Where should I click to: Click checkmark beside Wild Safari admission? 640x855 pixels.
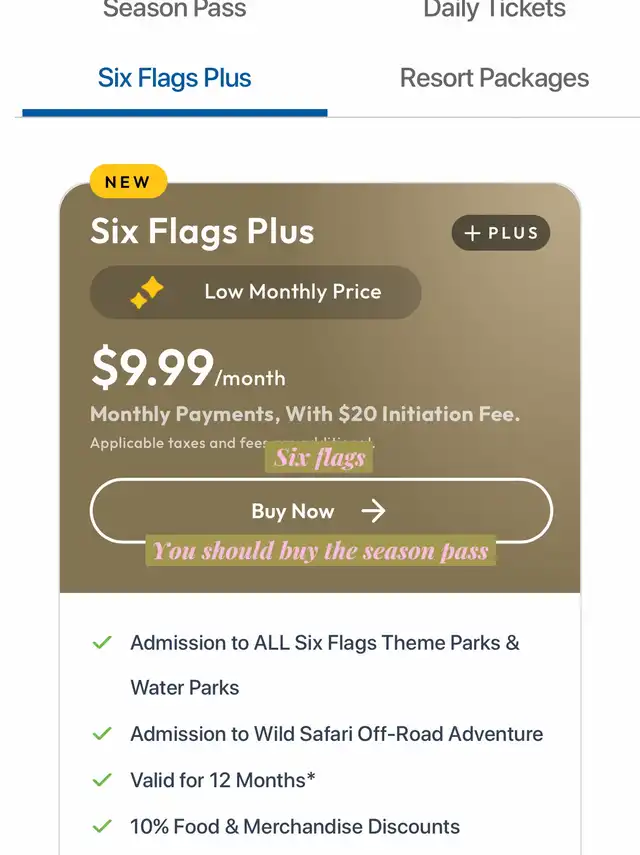(102, 733)
